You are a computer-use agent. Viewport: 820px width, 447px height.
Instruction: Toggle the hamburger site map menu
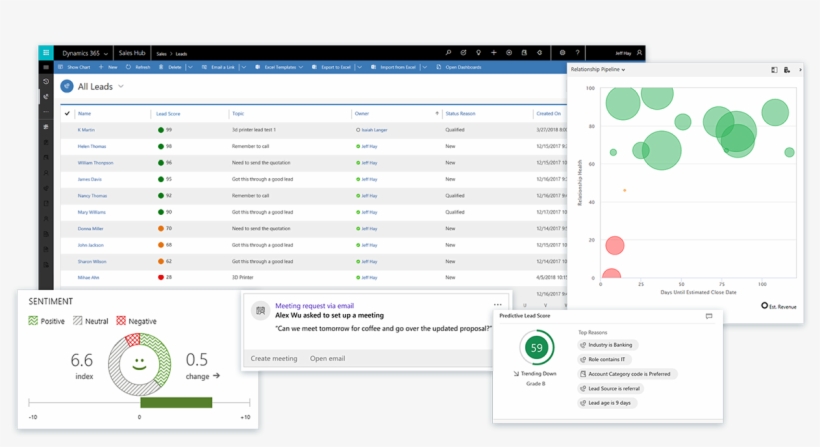coord(46,67)
